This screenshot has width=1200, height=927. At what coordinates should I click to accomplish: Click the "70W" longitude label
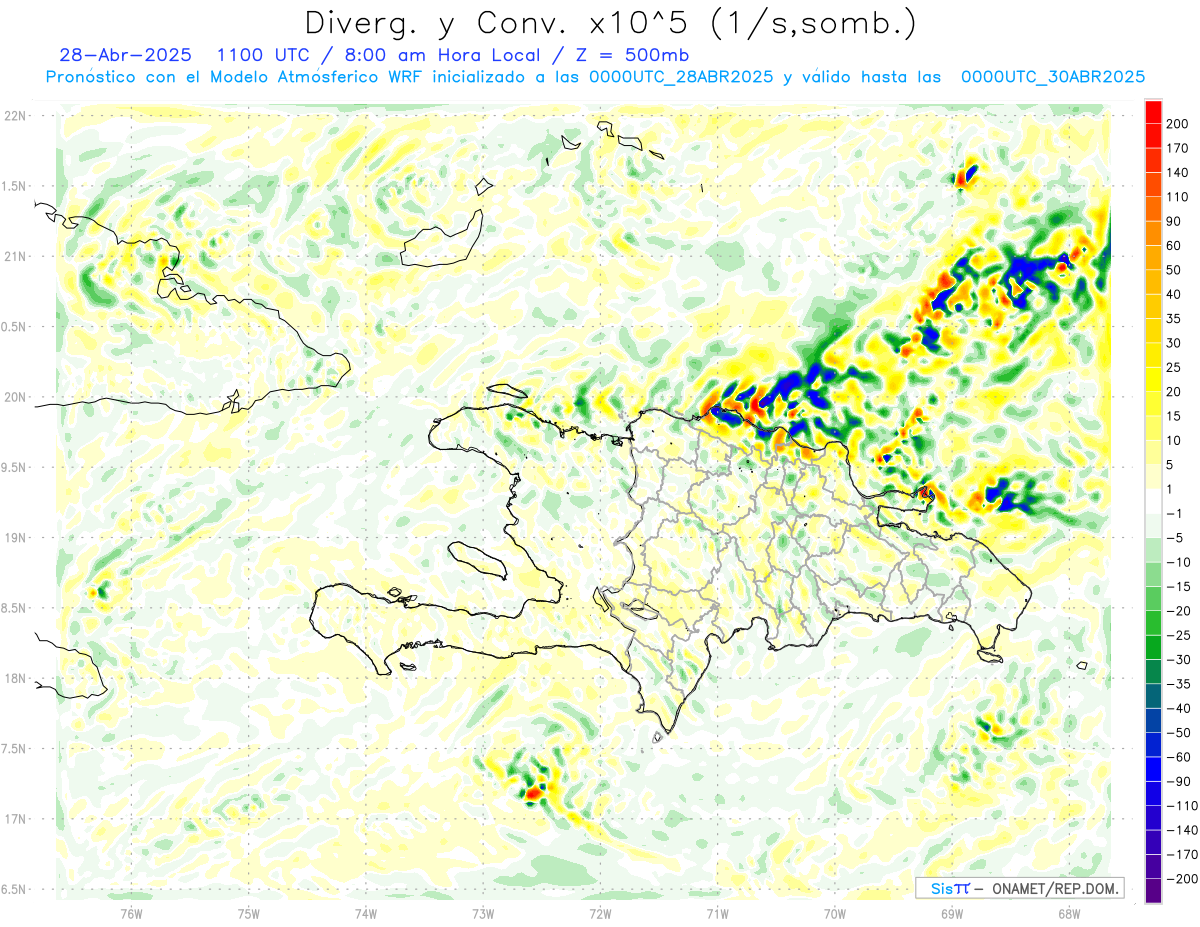click(834, 913)
